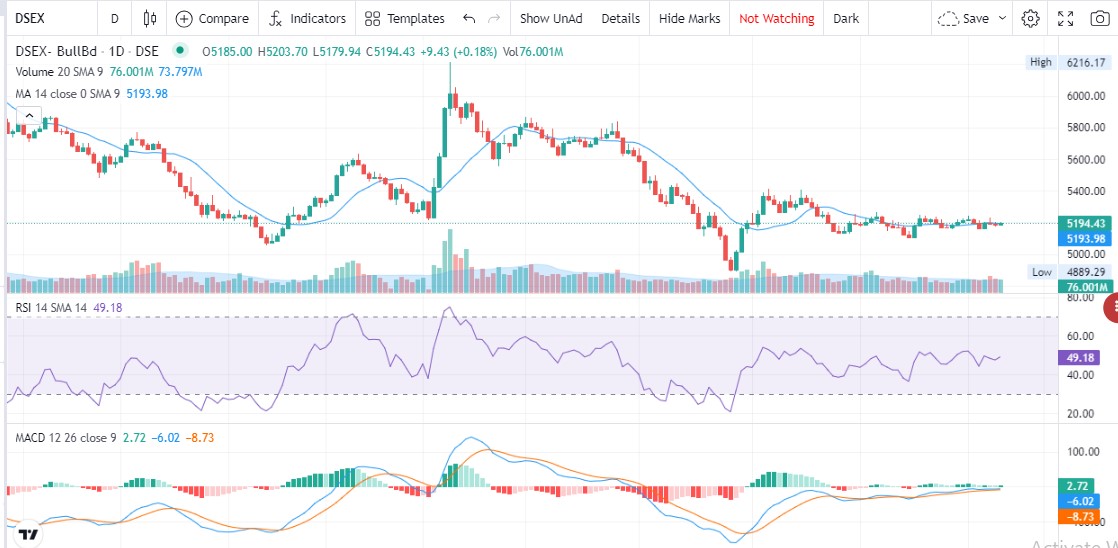Collapse indicator legend with chevron button

29,115
